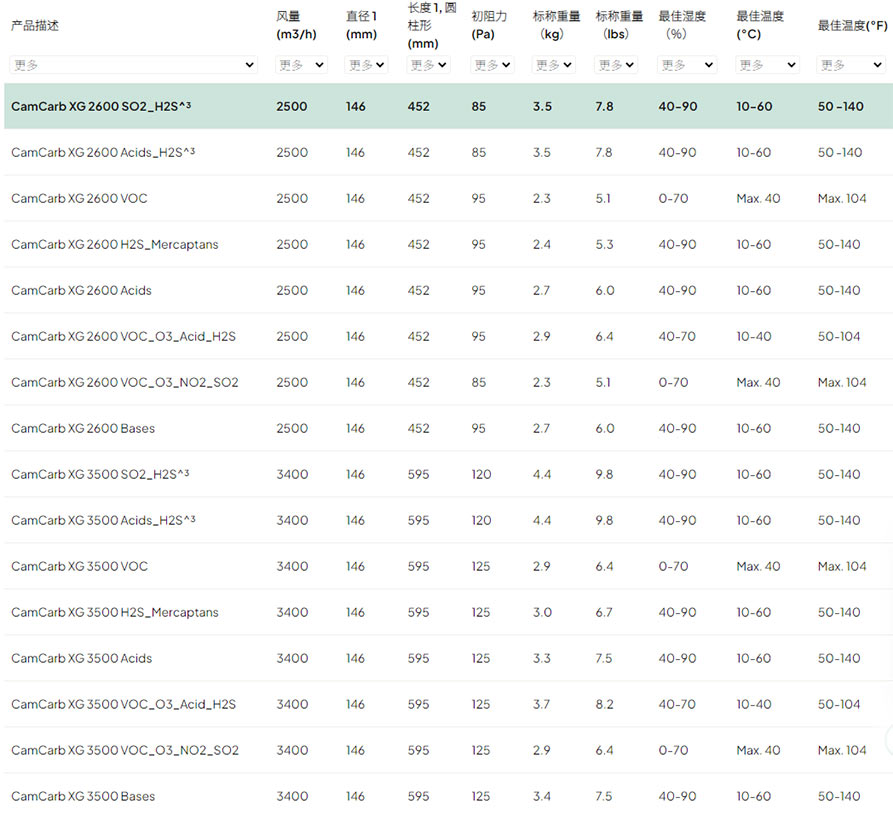Click weight 3.5 kg in XG 2600 Acids_H2S^3 row
893x815 pixels.
tap(542, 153)
